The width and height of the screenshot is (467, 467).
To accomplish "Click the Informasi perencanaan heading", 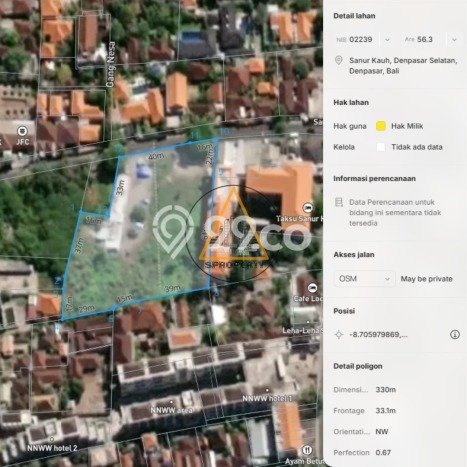I will 374,178.
